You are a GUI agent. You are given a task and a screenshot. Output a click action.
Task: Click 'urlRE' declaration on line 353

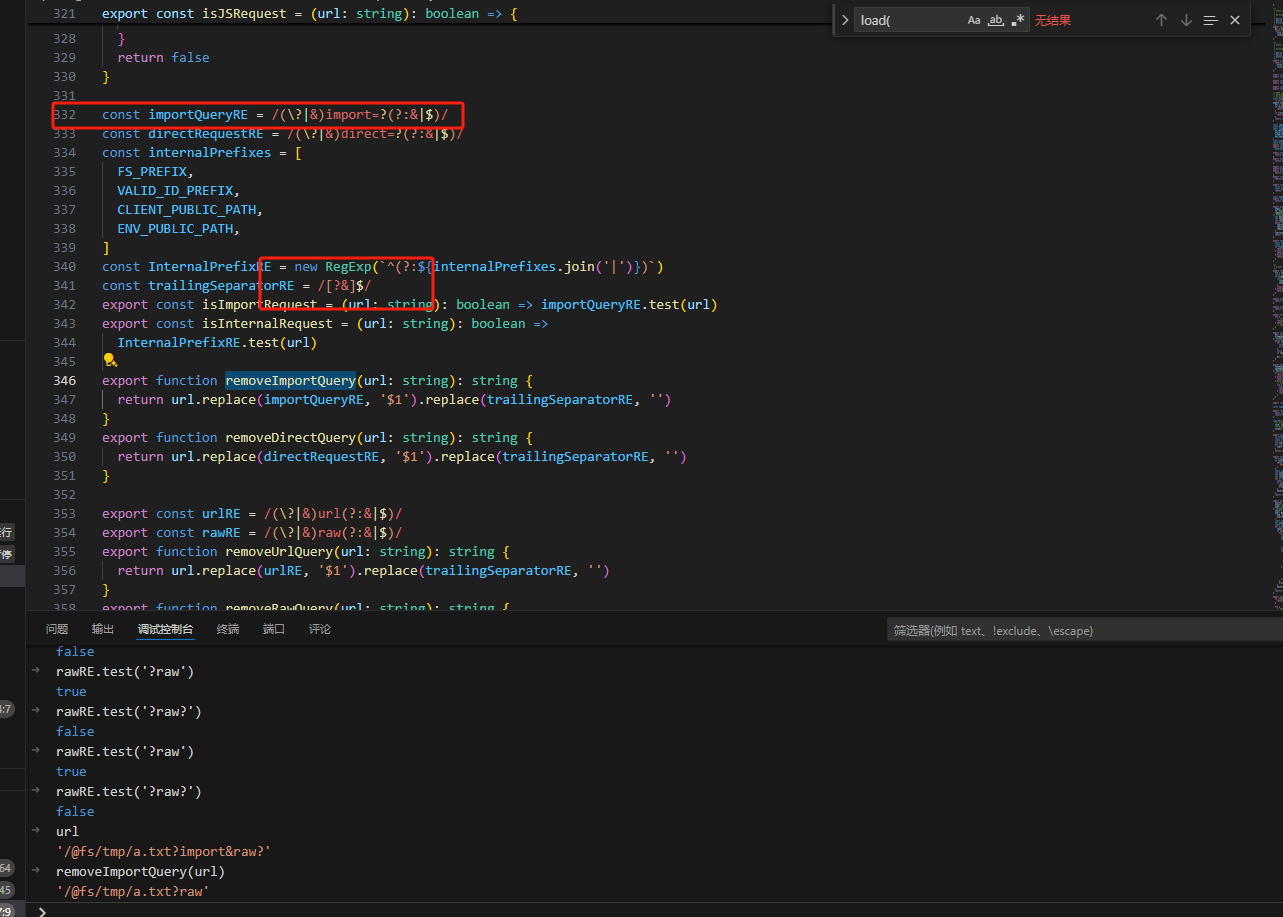(221, 514)
